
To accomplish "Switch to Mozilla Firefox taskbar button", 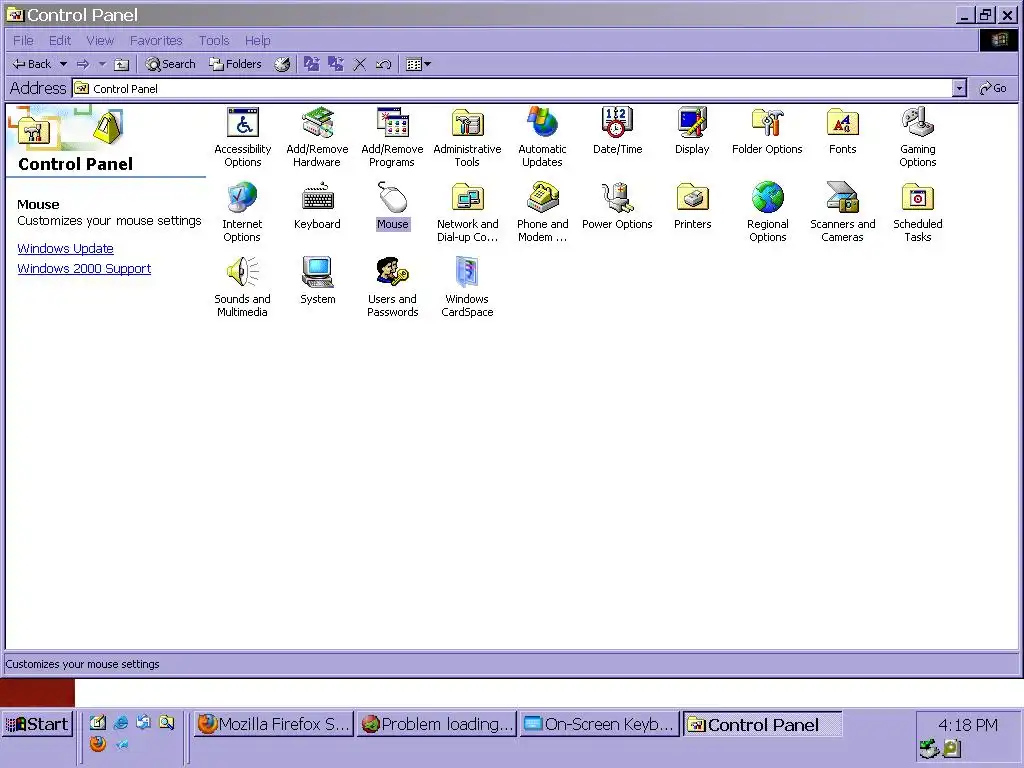I will [x=274, y=724].
